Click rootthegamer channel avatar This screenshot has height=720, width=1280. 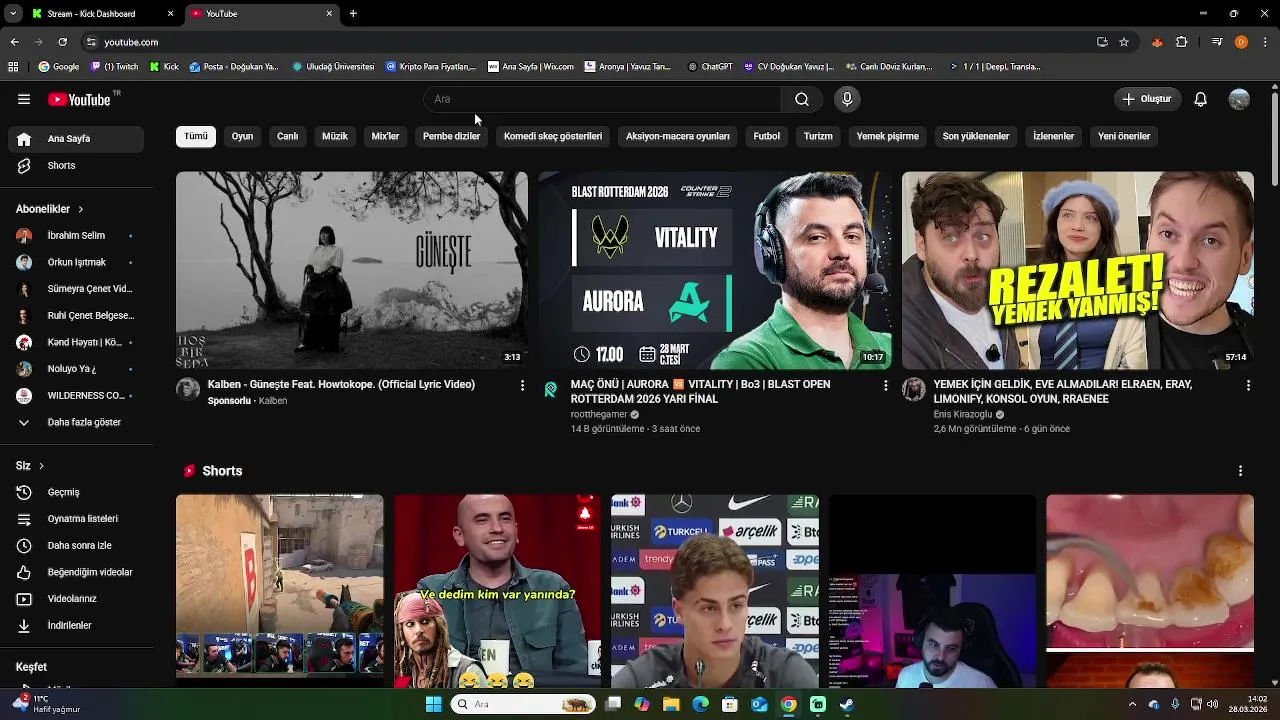coord(551,389)
